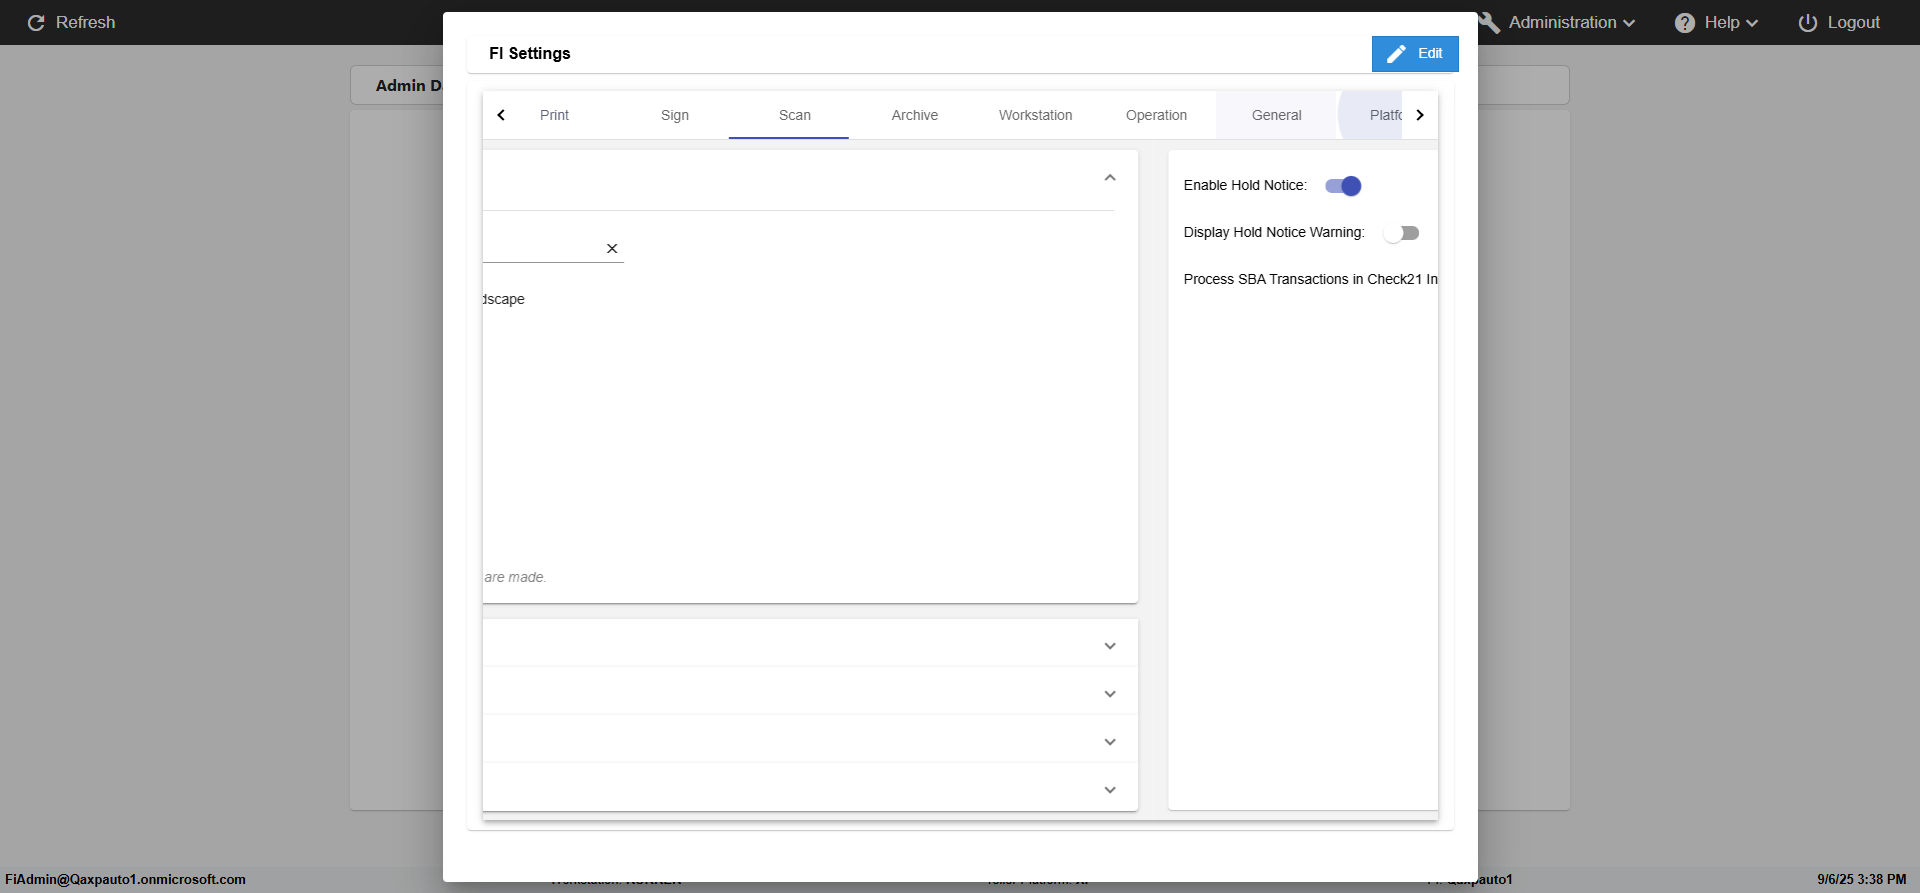Click the Edit button in FI Settings

[1414, 54]
